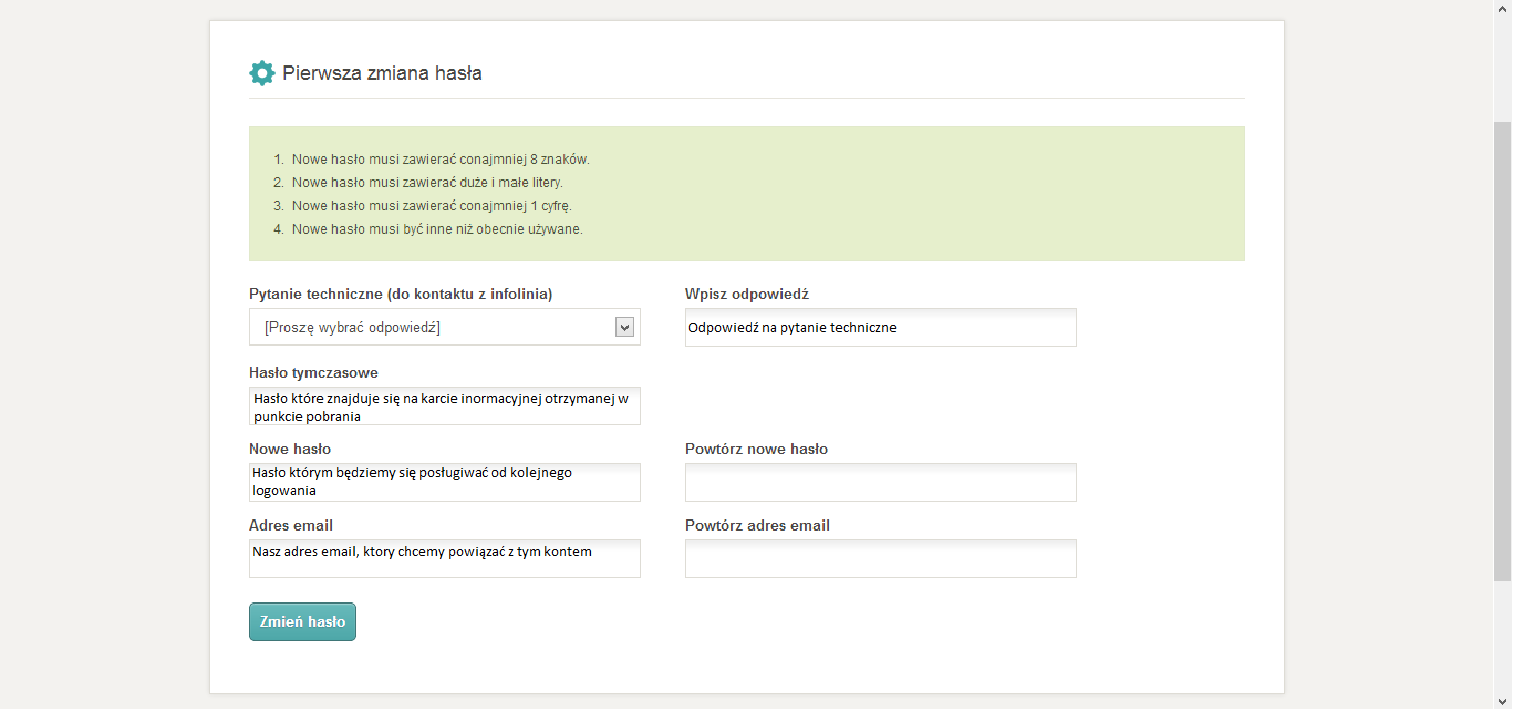The height and width of the screenshot is (709, 1513).
Task: Click the "Powtórz nowe hasło" label text
Action: click(x=756, y=449)
